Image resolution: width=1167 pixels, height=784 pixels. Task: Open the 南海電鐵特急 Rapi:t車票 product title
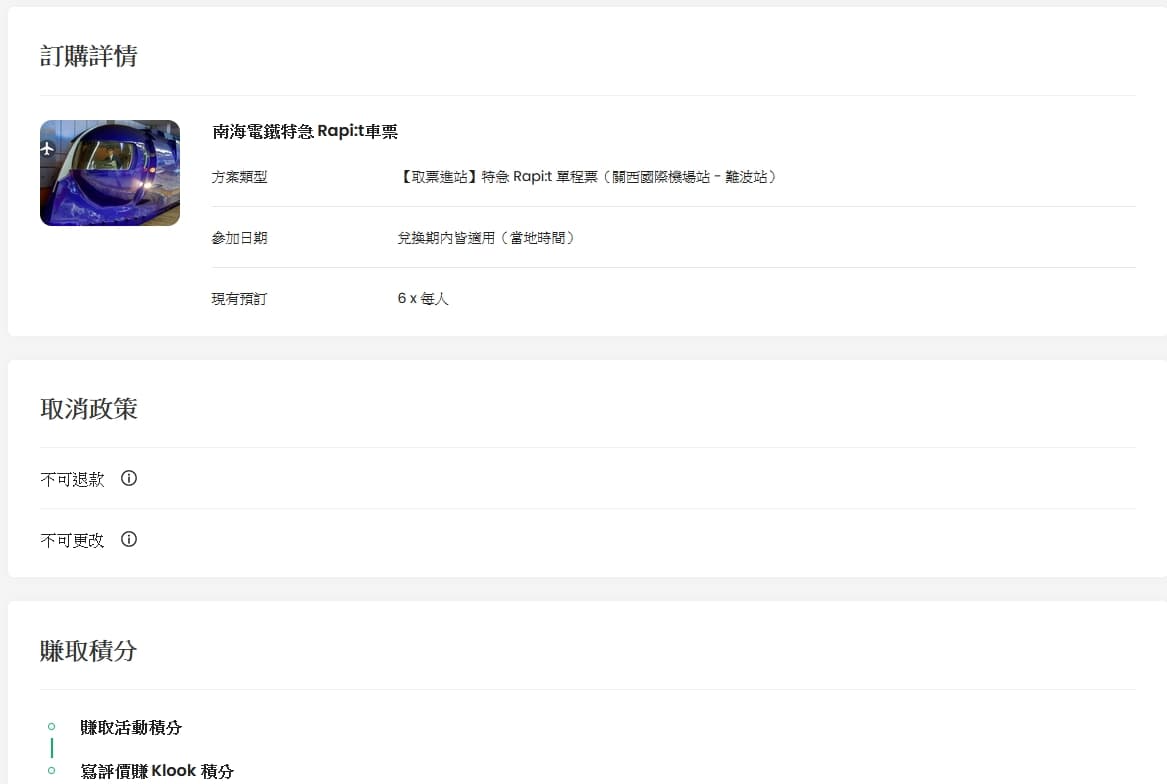pyautogui.click(x=305, y=131)
